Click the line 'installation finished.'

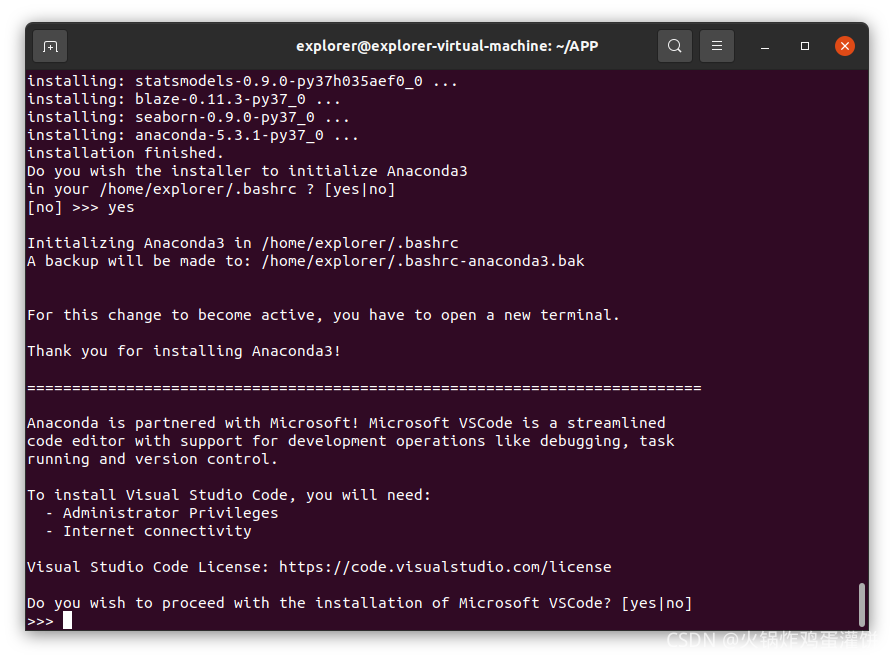coord(125,153)
